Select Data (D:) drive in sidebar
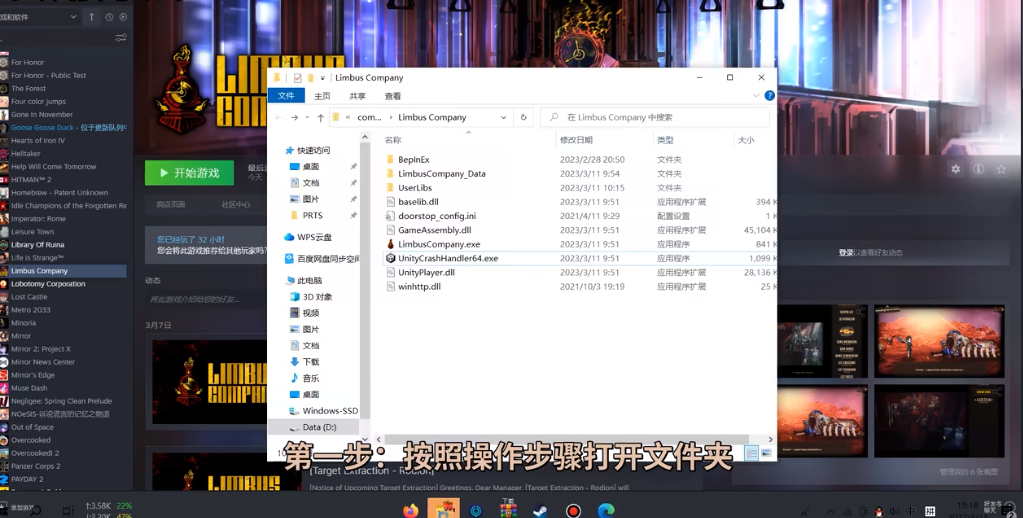This screenshot has width=1023, height=518. coord(319,427)
